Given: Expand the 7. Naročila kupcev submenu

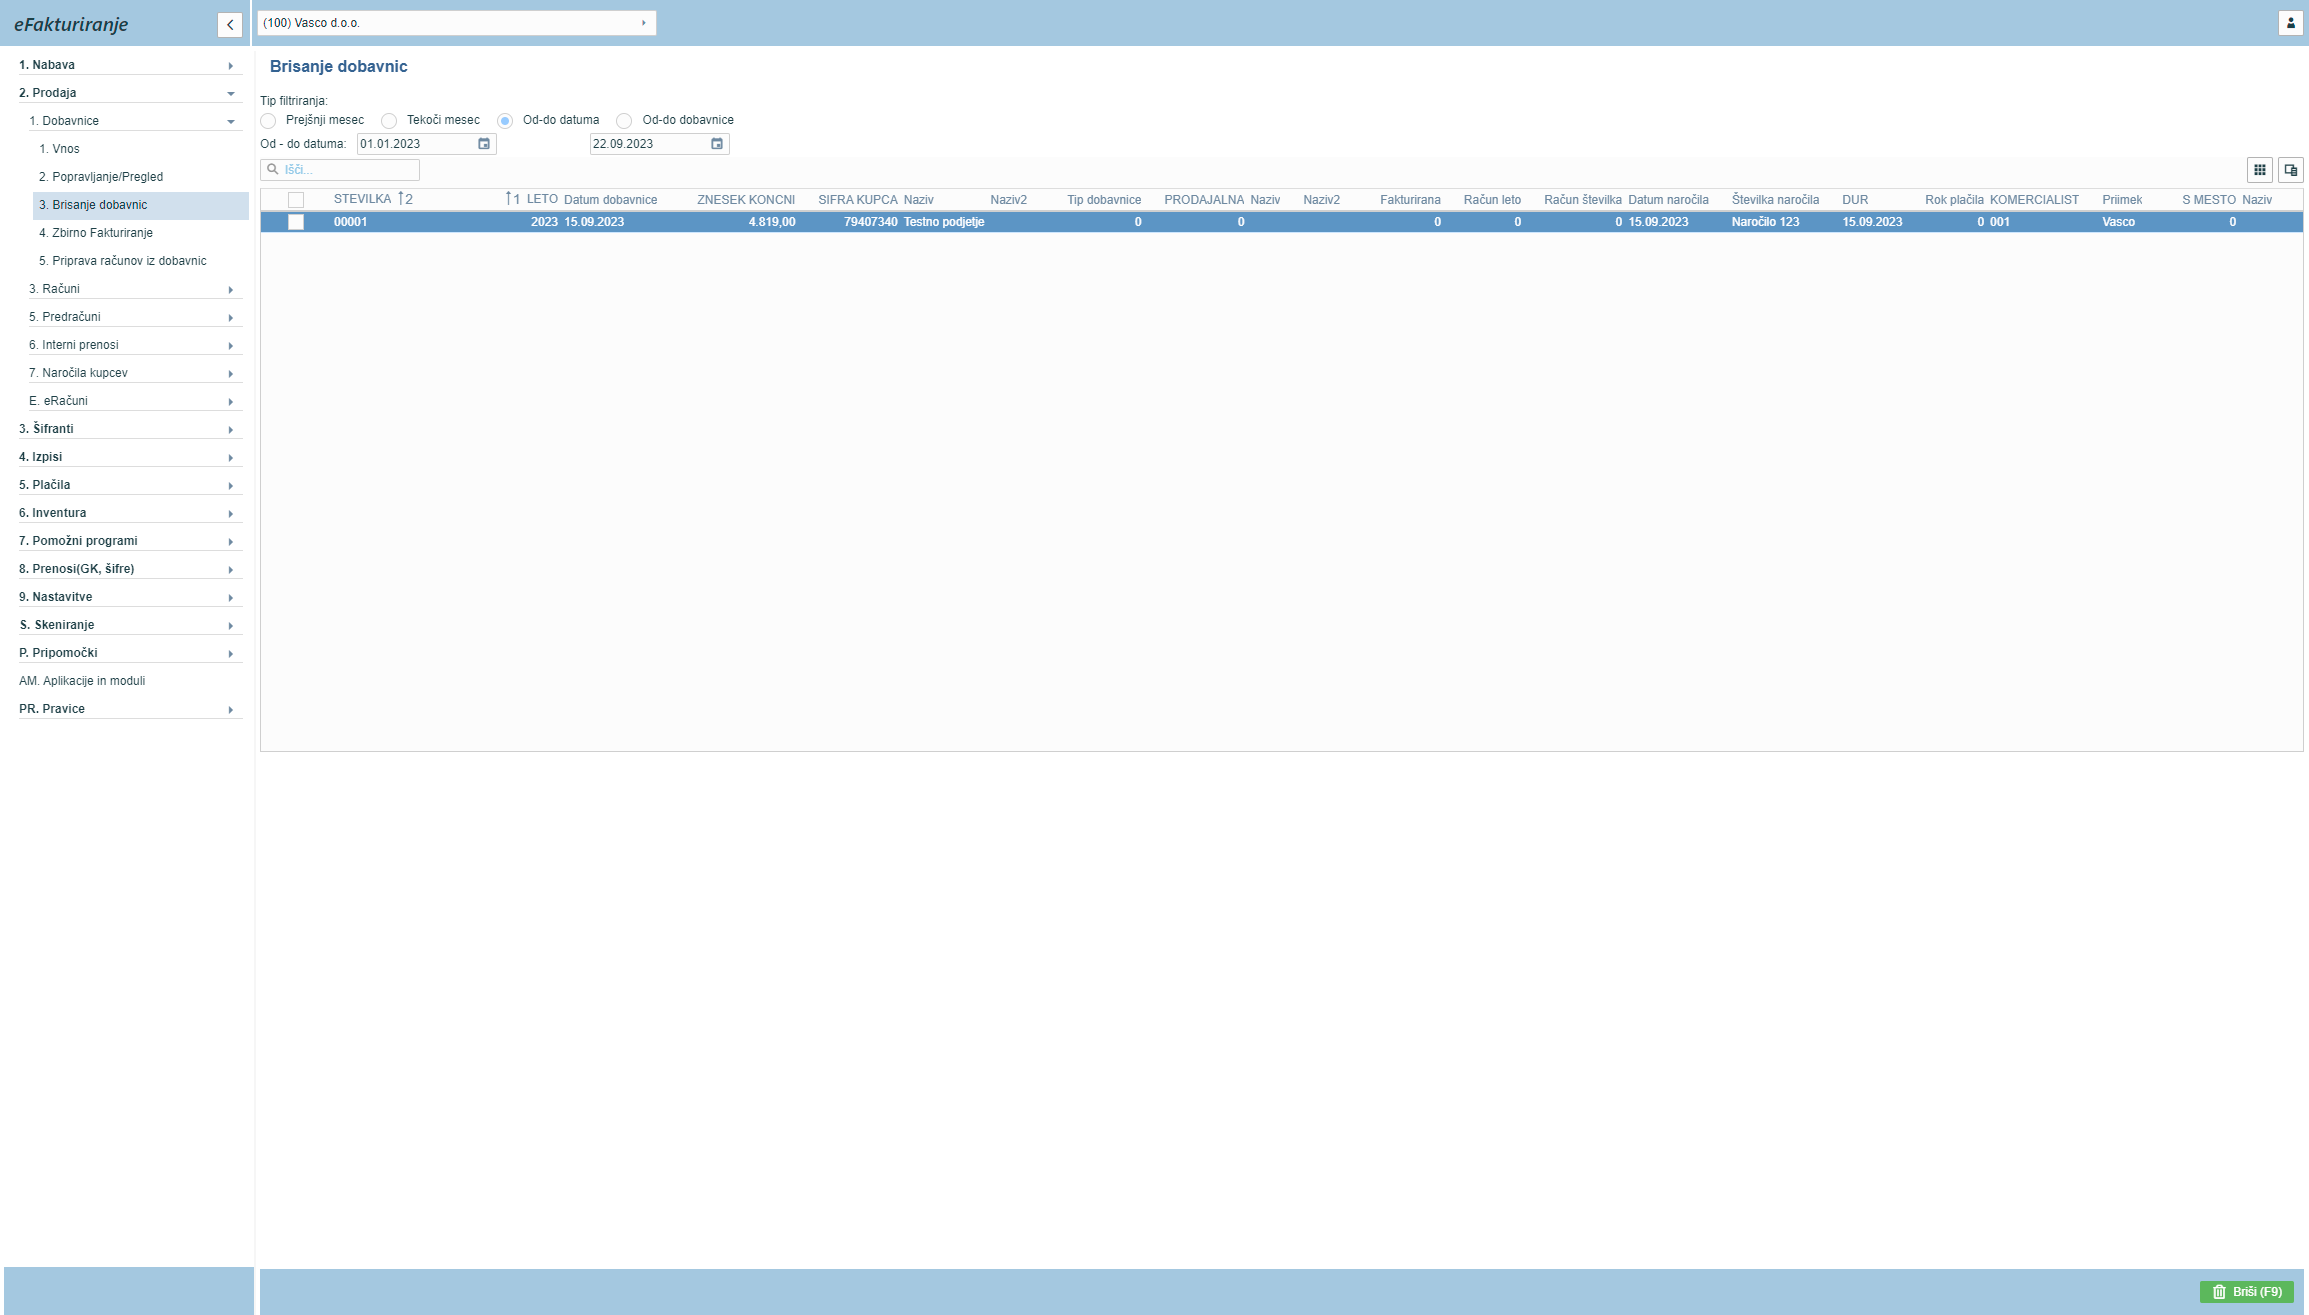Looking at the screenshot, I should click(x=135, y=373).
